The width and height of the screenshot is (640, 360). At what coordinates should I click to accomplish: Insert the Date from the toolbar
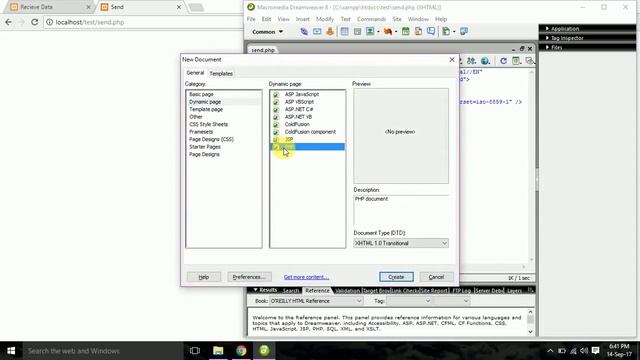405,31
